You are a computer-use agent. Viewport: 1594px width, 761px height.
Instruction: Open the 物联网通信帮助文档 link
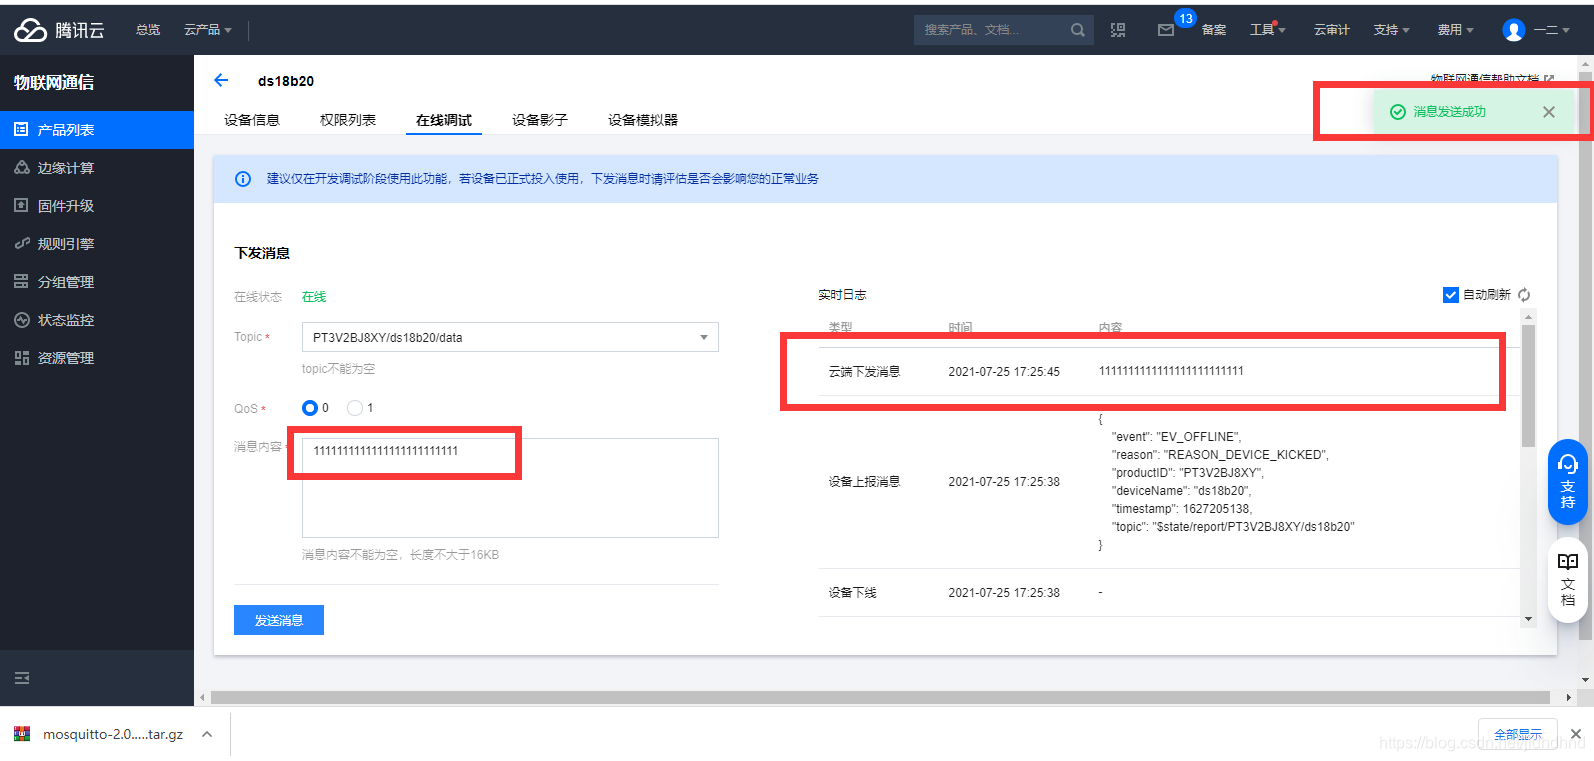coord(1492,79)
